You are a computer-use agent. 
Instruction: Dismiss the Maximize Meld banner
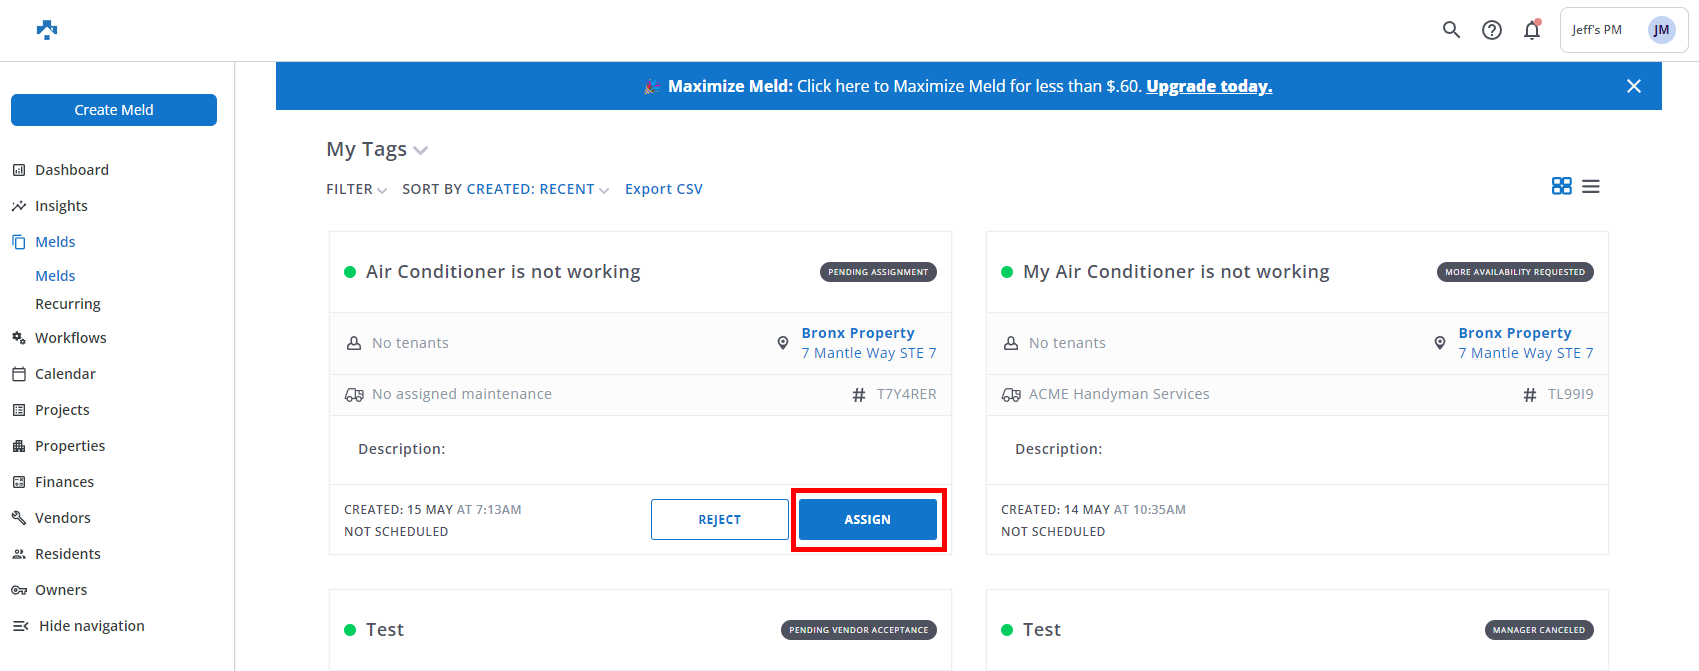pyautogui.click(x=1634, y=86)
